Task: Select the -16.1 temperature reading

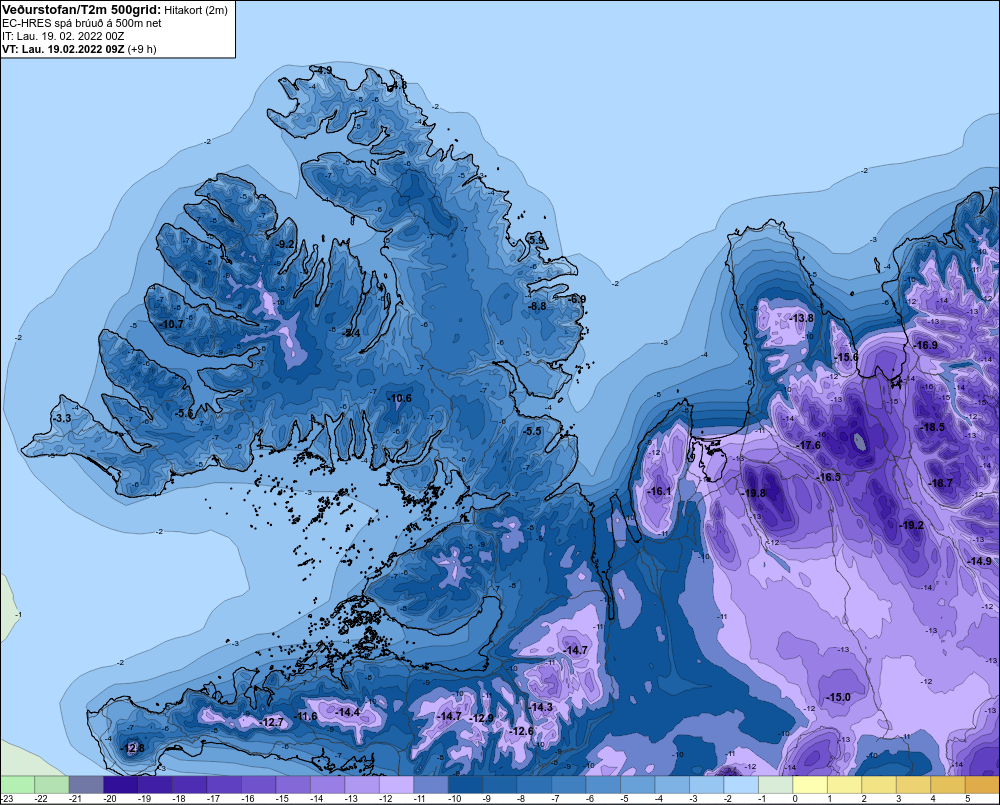Action: point(659,491)
